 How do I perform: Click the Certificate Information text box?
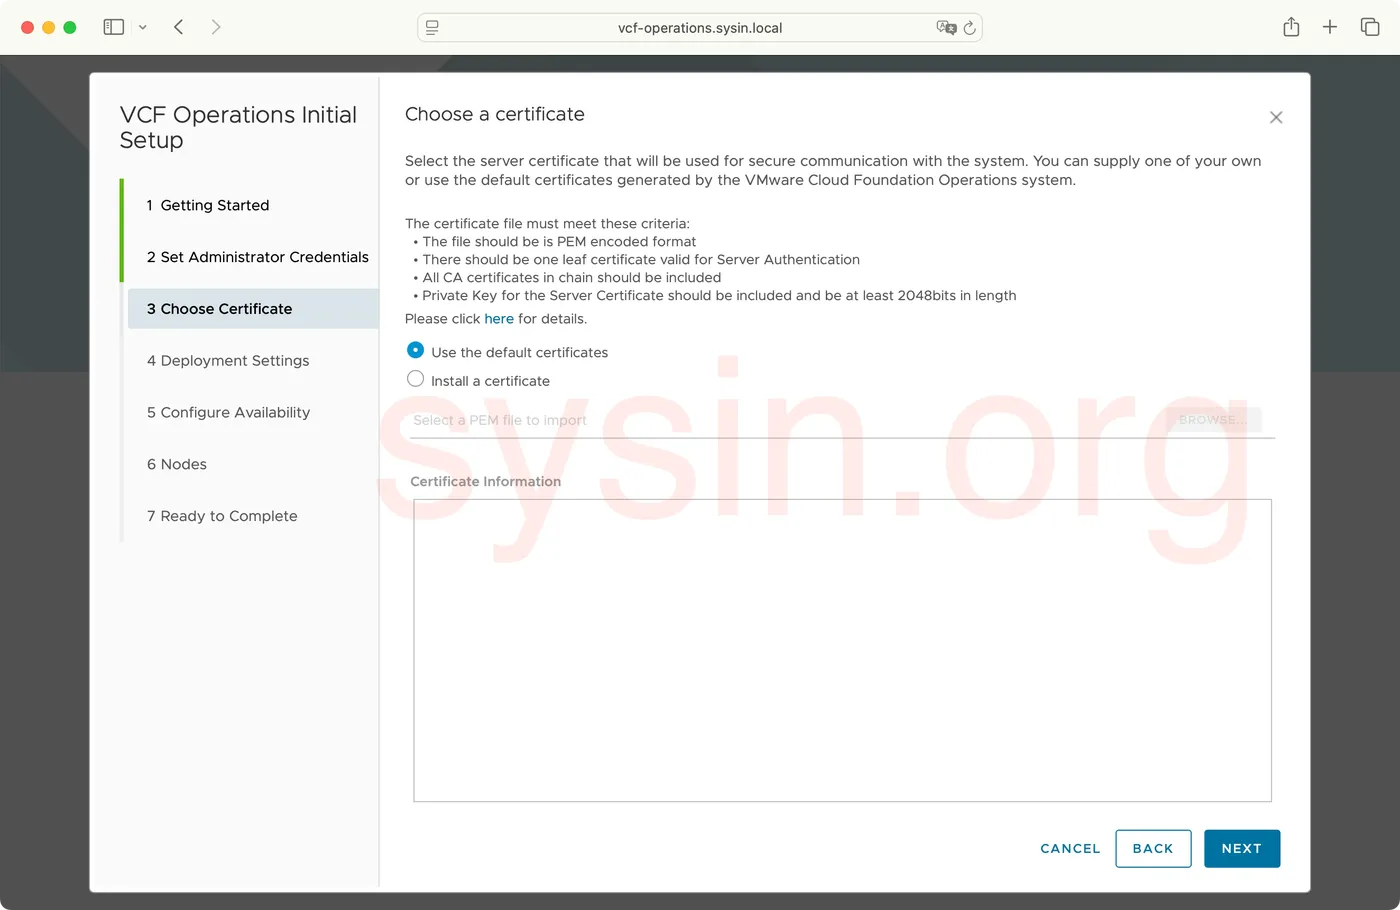tap(842, 651)
